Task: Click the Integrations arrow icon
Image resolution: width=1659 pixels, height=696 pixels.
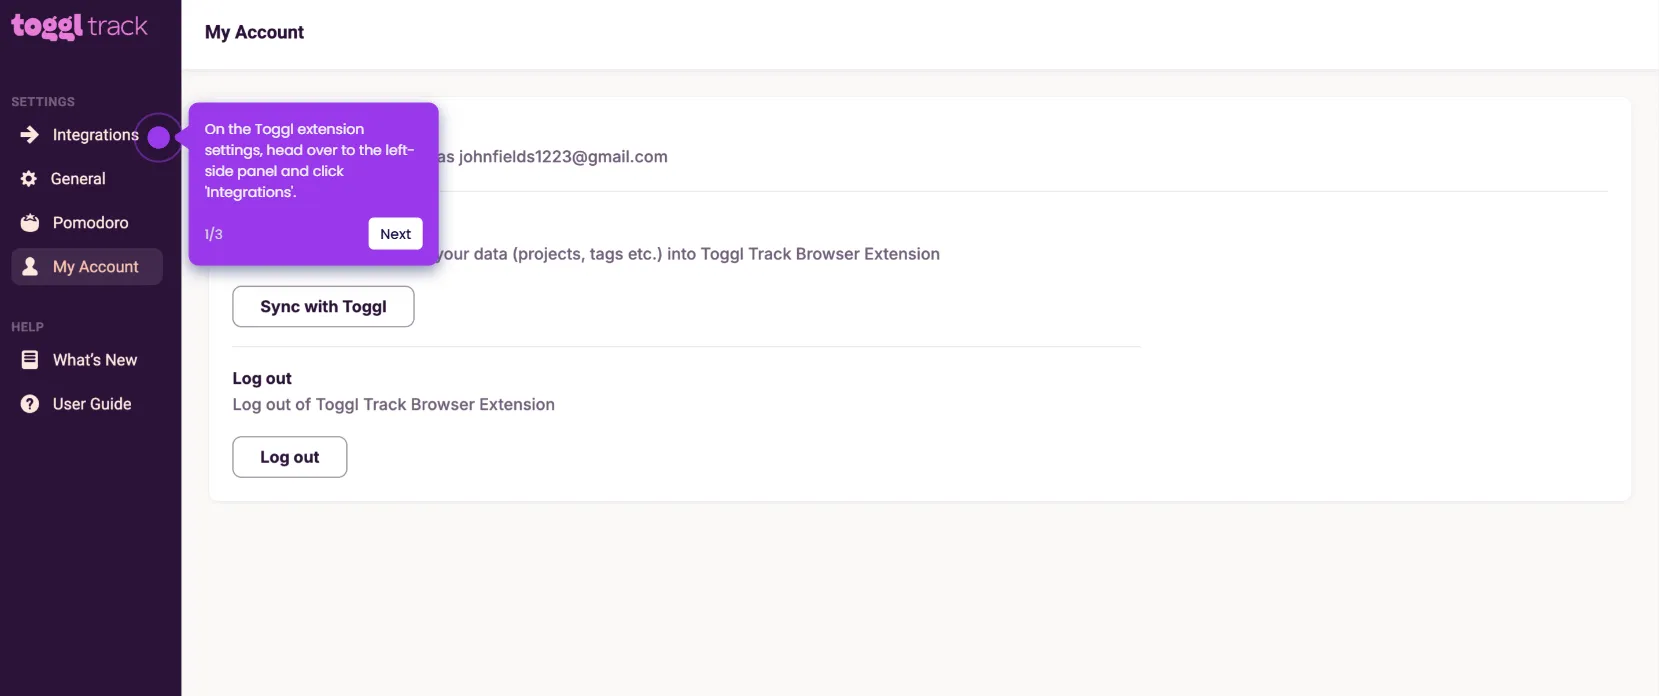Action: pyautogui.click(x=30, y=135)
